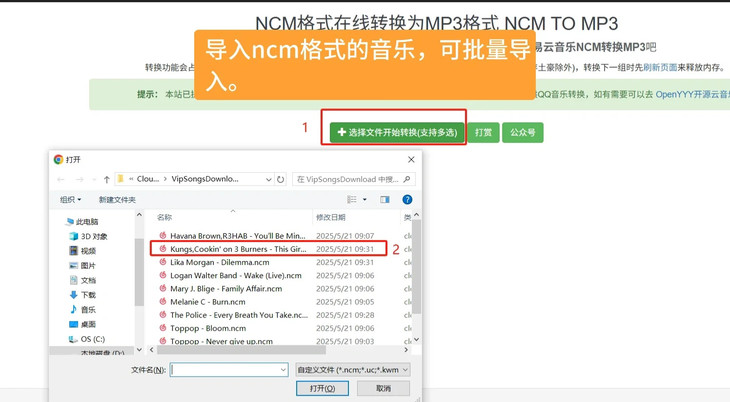Click the Chrome icon in dialog title
The width and height of the screenshot is (730, 402).
tap(58, 159)
